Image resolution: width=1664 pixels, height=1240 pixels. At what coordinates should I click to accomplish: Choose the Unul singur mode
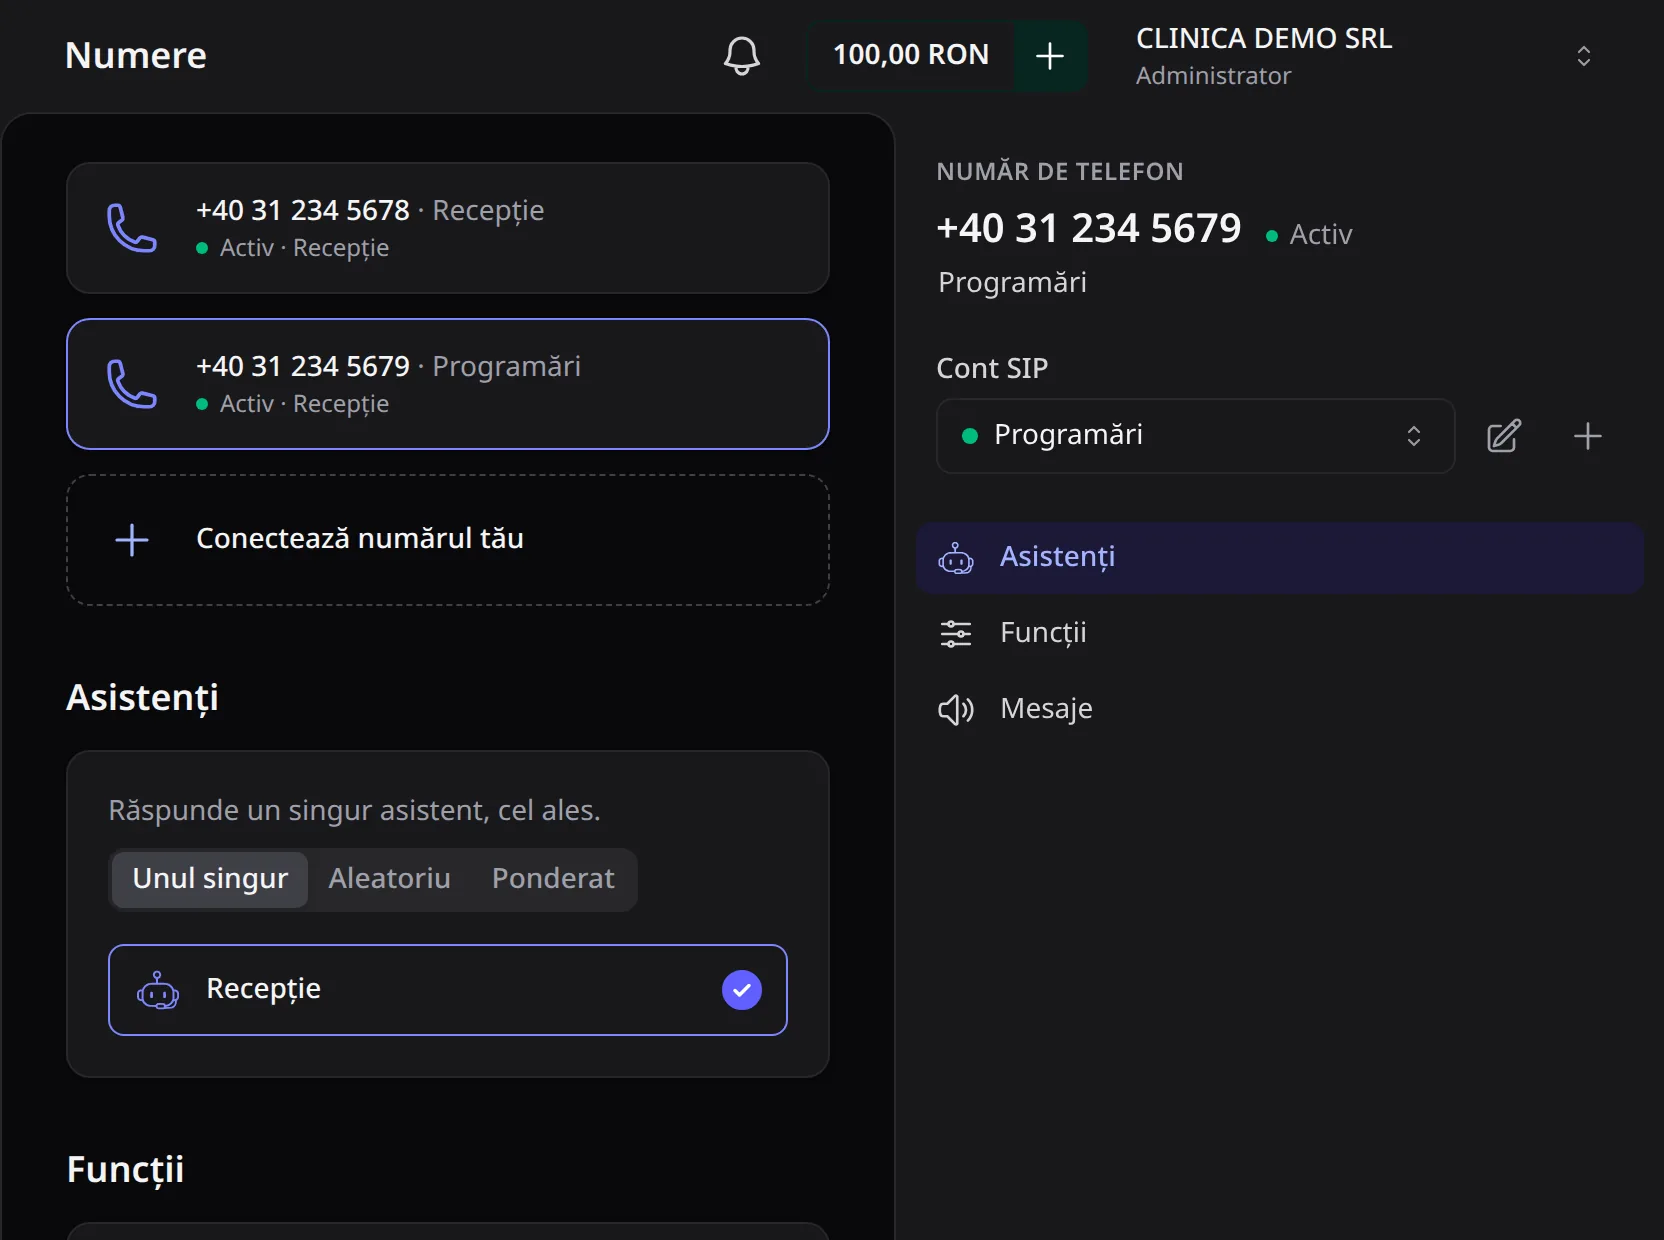[210, 879]
